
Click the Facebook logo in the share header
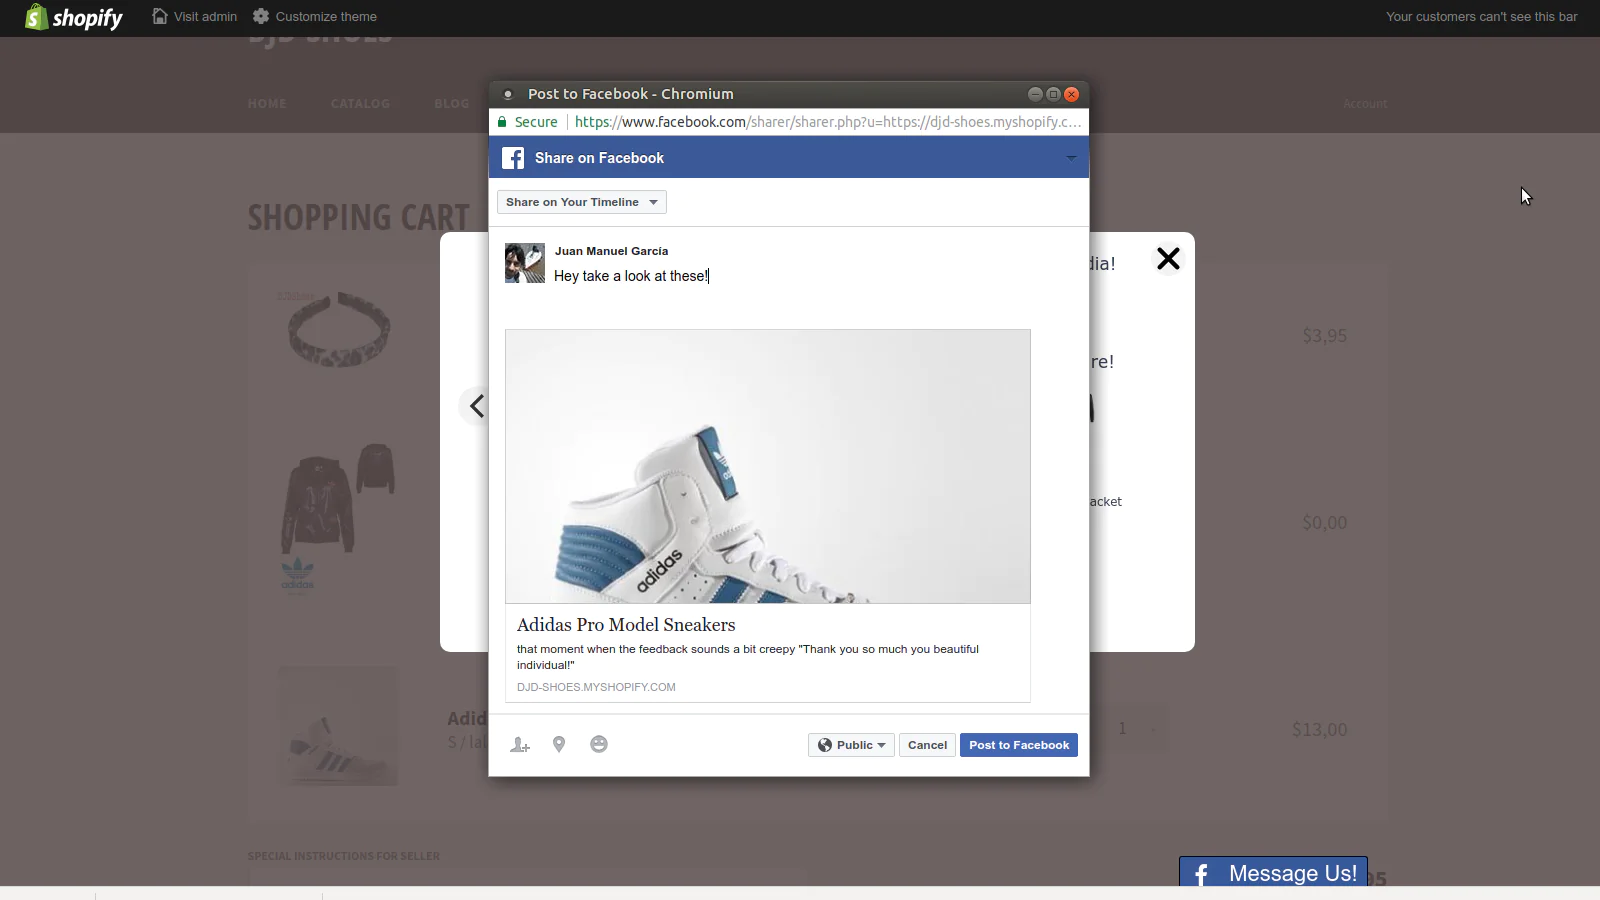coord(513,158)
